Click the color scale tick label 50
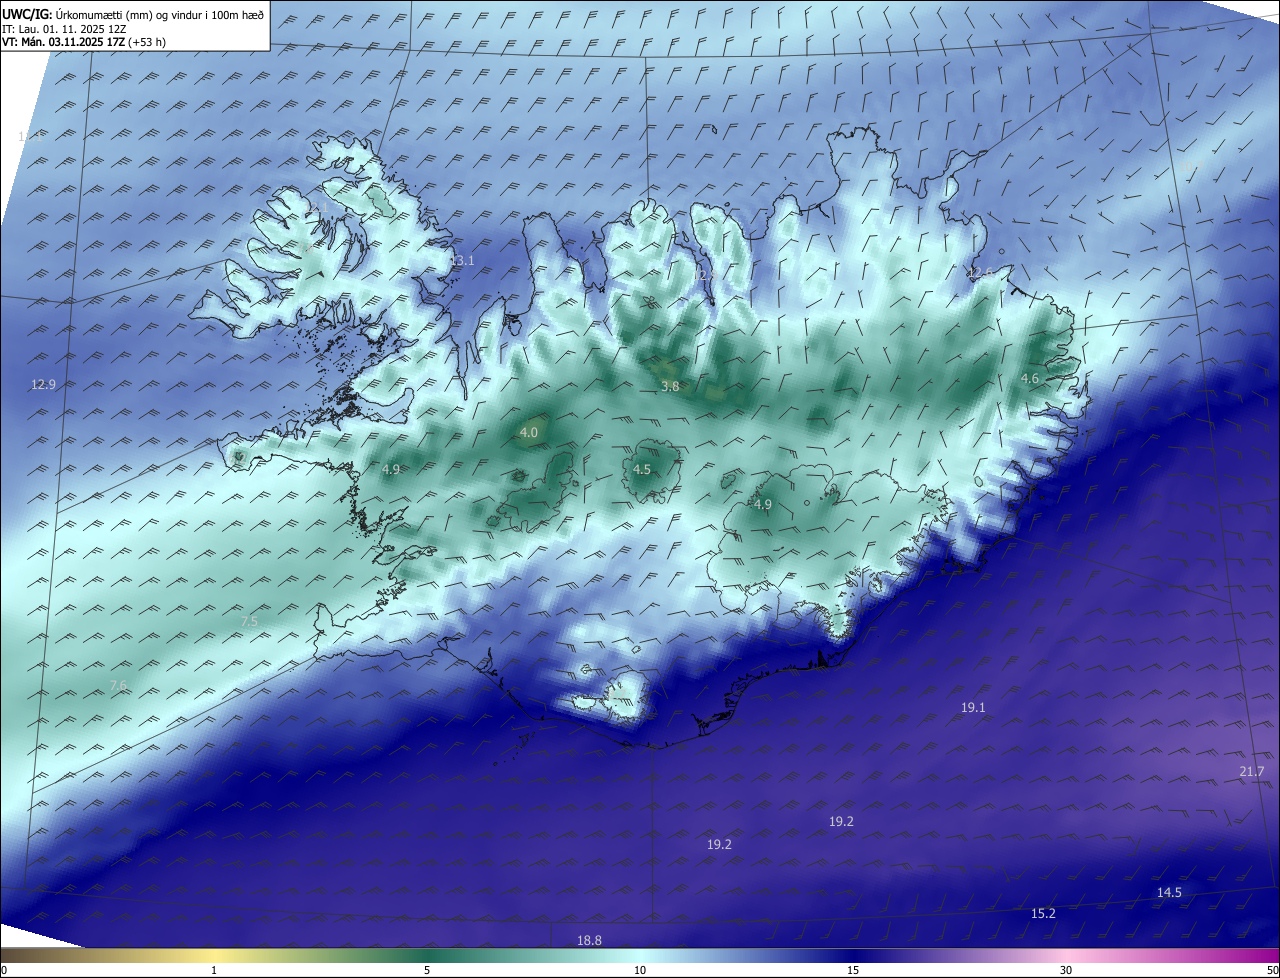The width and height of the screenshot is (1280, 978). (x=1272, y=970)
